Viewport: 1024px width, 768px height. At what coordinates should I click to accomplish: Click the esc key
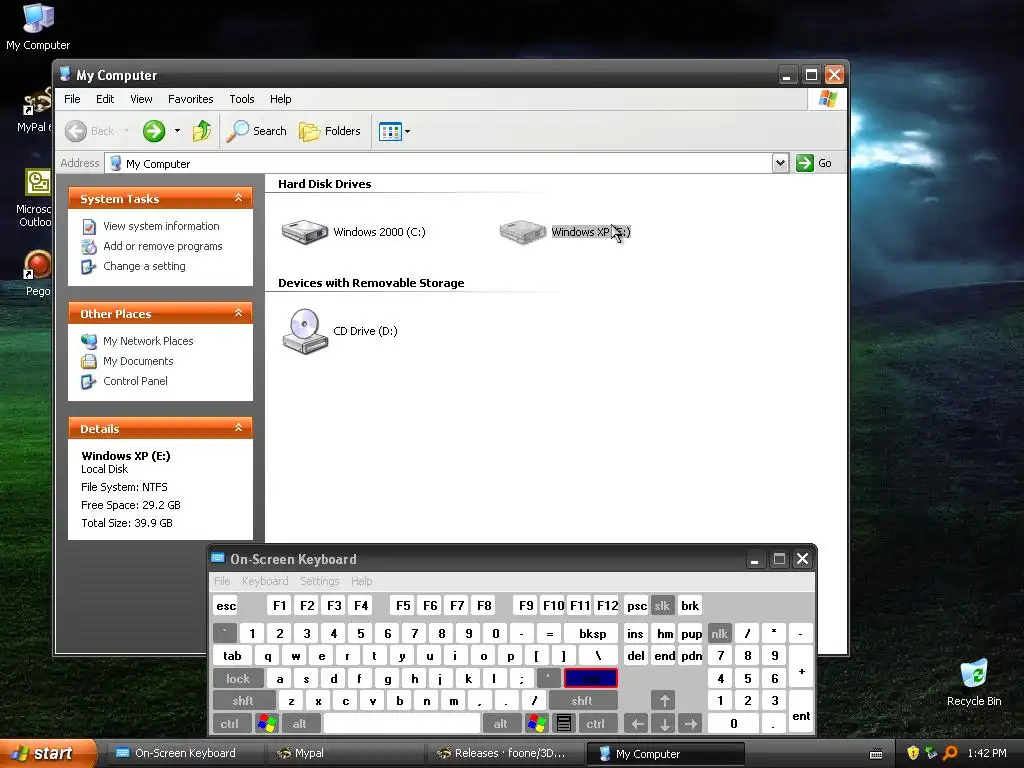pyautogui.click(x=226, y=606)
